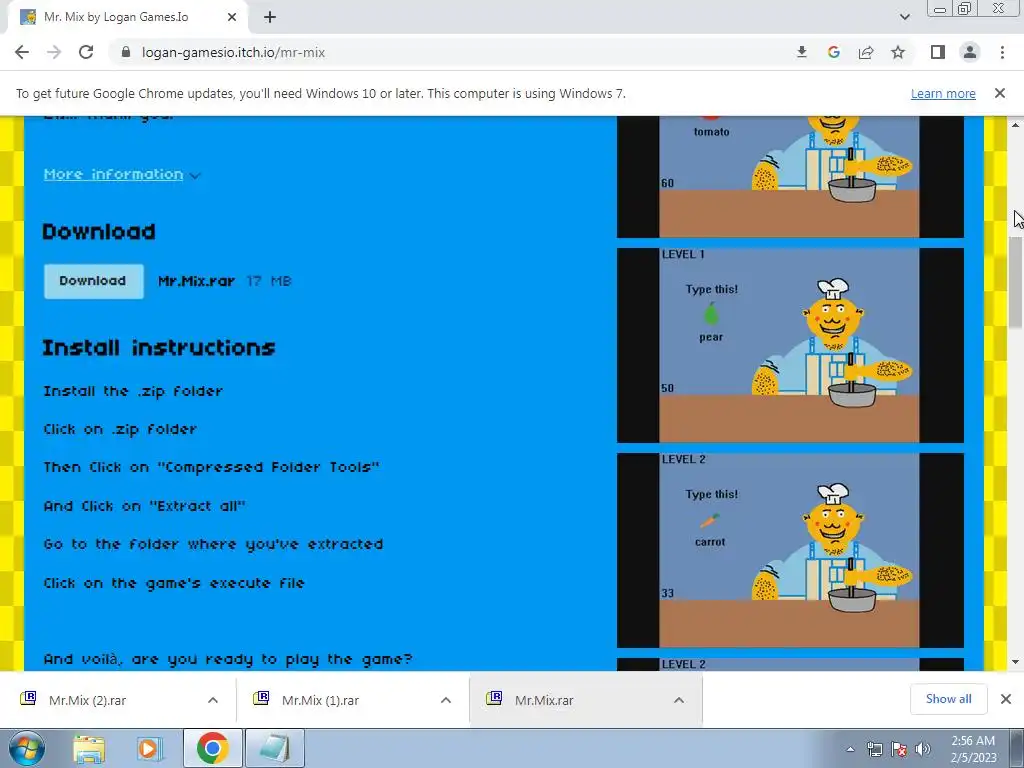
Task: Click 'Click on the game's execute file' text
Action: click(x=174, y=583)
